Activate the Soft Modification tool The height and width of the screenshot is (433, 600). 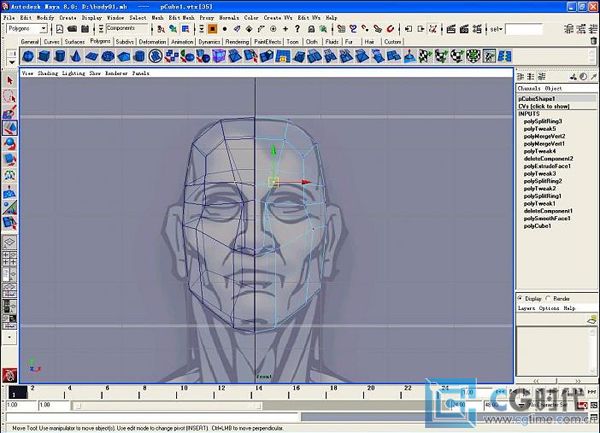click(10, 191)
